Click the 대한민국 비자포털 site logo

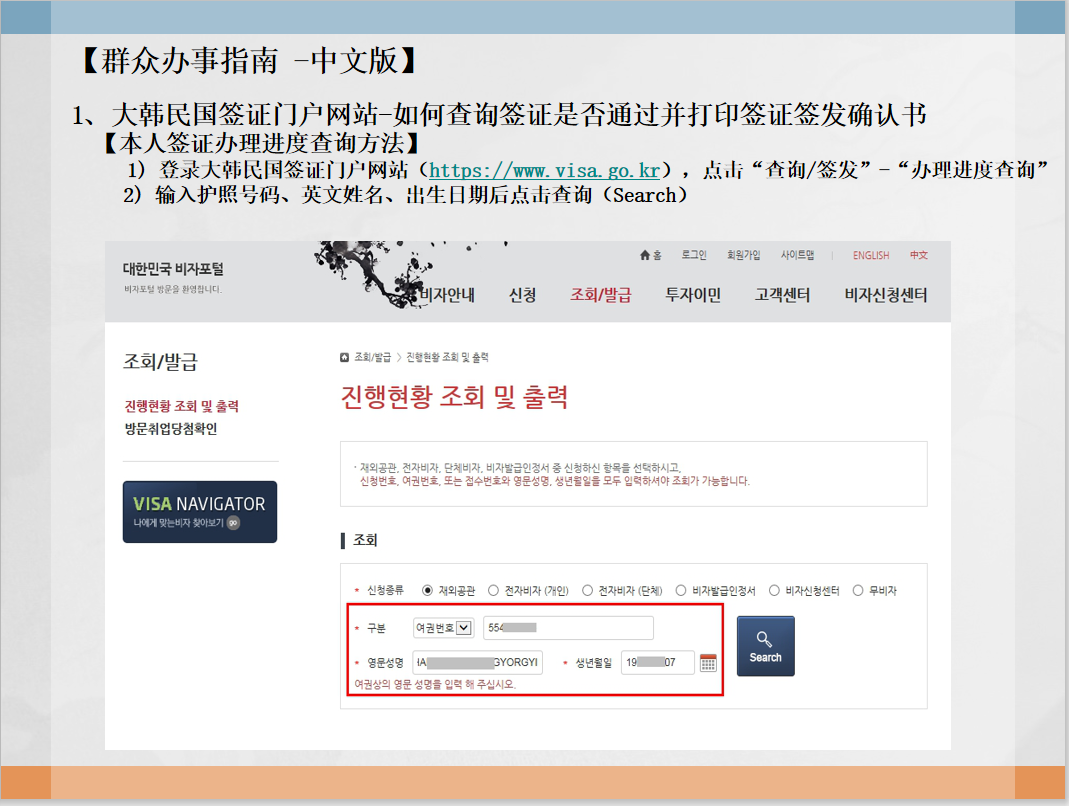pyautogui.click(x=173, y=269)
